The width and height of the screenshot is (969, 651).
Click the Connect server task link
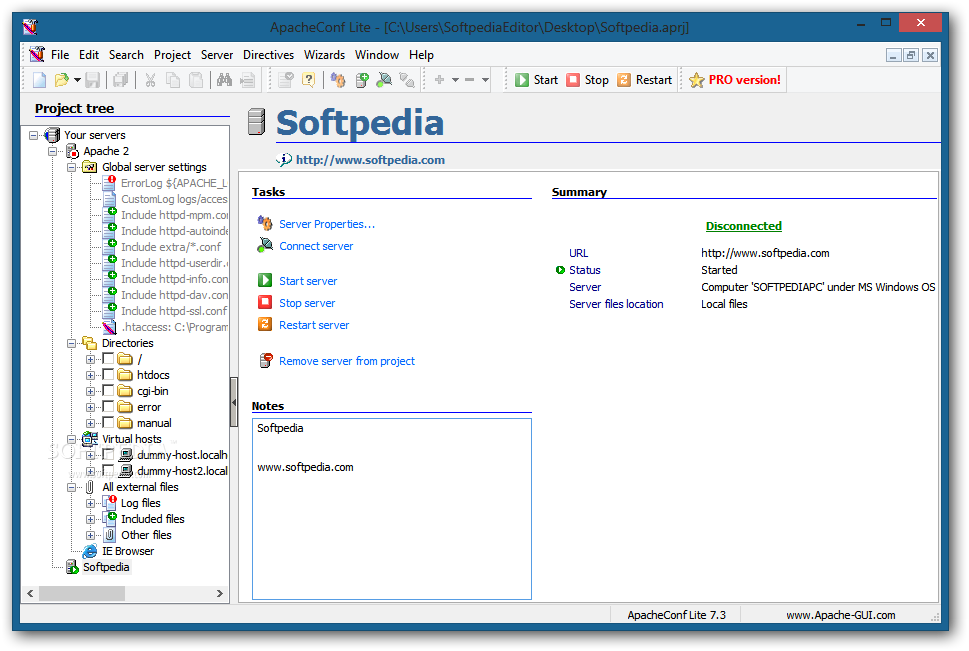pos(316,246)
